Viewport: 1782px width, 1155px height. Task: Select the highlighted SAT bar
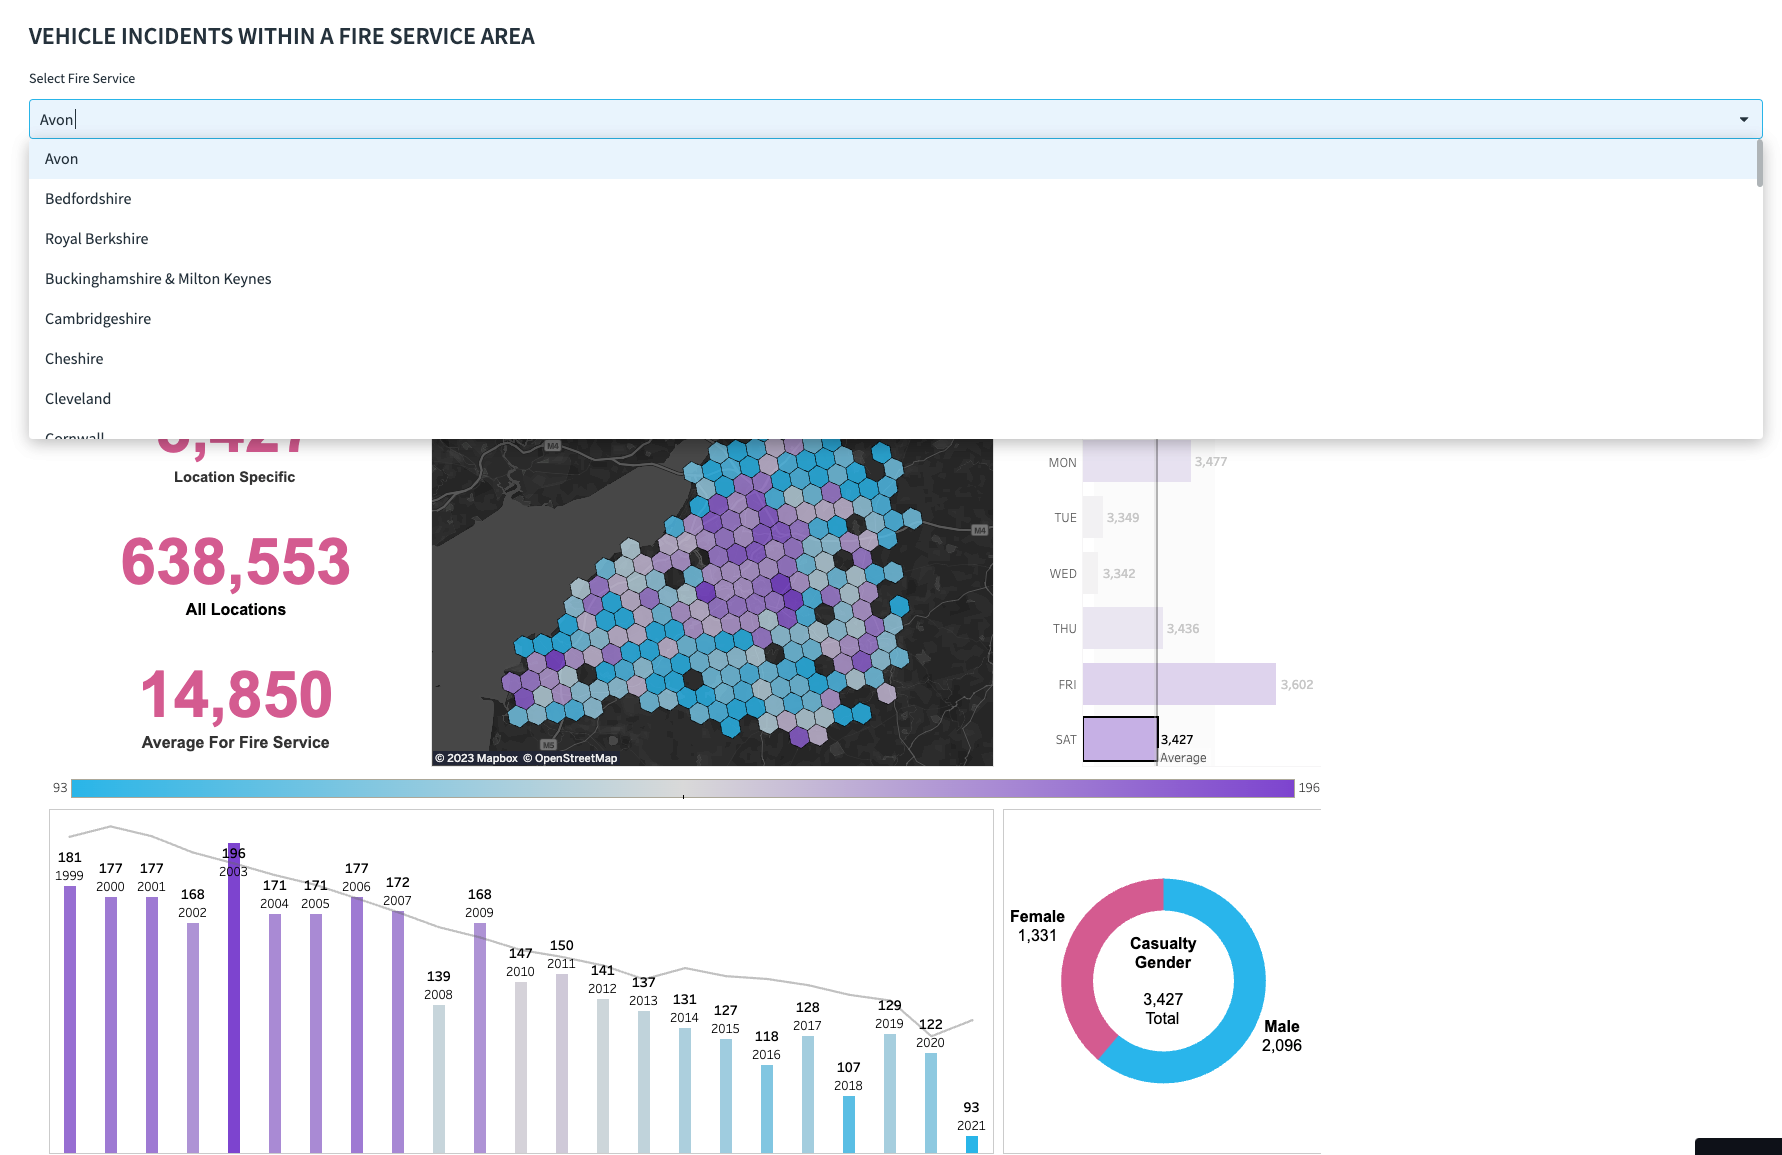point(1120,739)
